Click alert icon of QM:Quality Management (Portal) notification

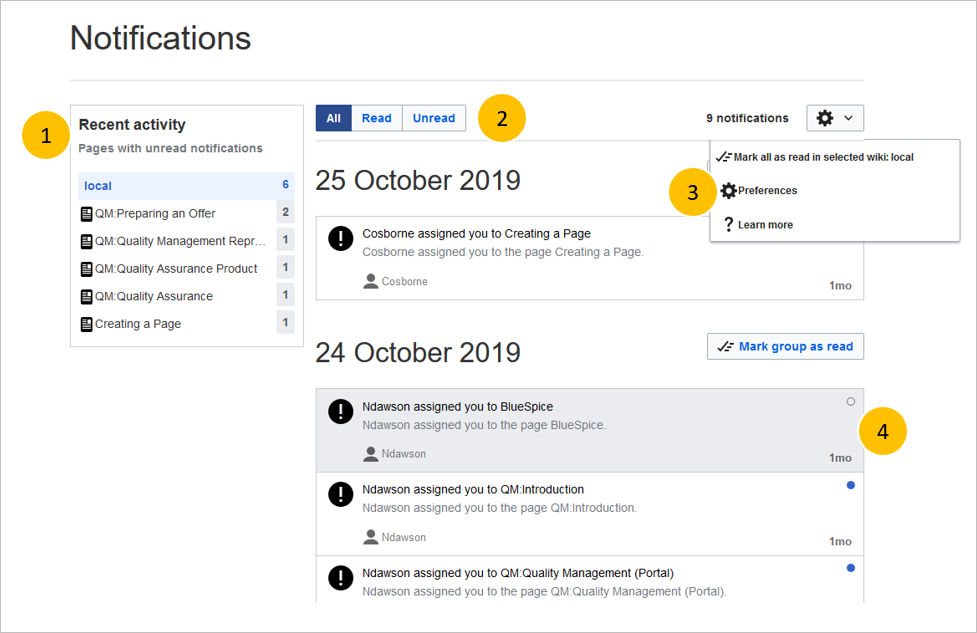(x=341, y=578)
